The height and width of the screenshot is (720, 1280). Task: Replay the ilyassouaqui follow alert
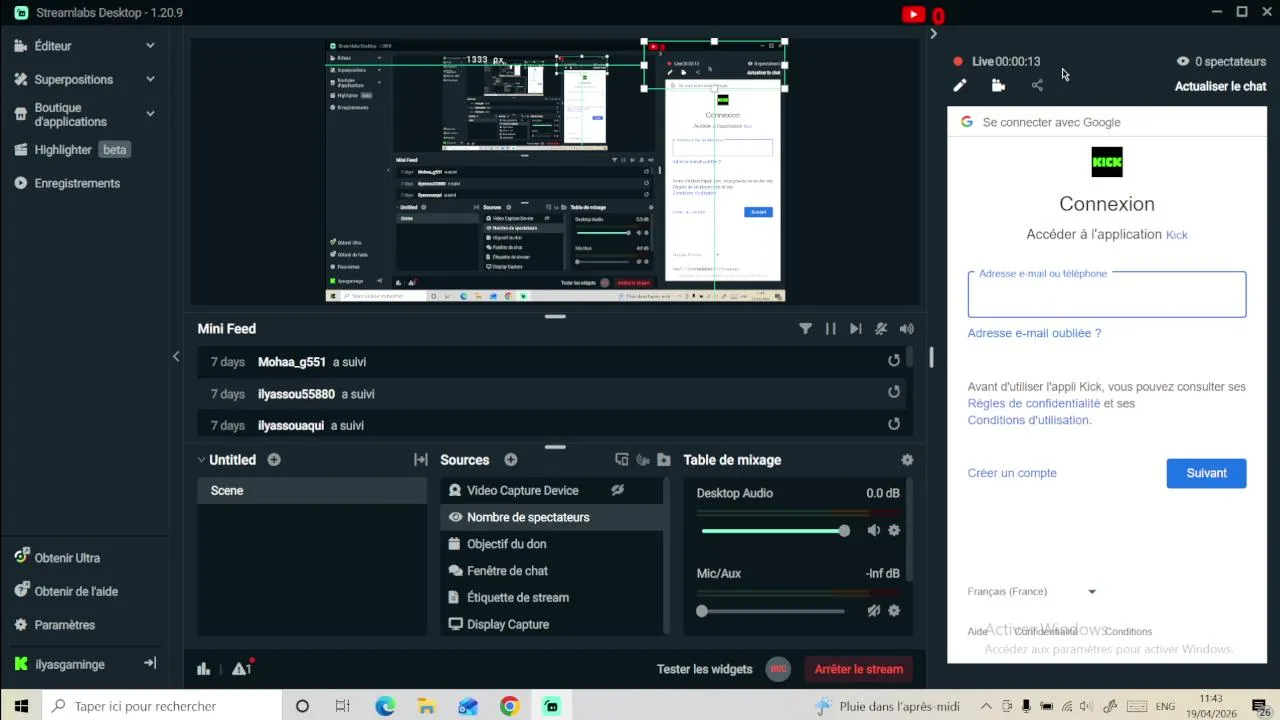pos(894,425)
